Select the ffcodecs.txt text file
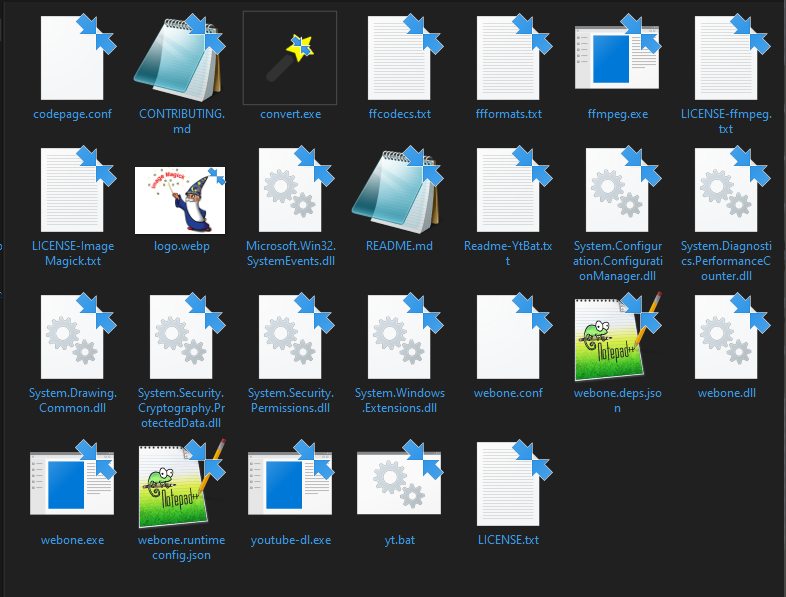Viewport: 786px width, 597px height. (399, 58)
